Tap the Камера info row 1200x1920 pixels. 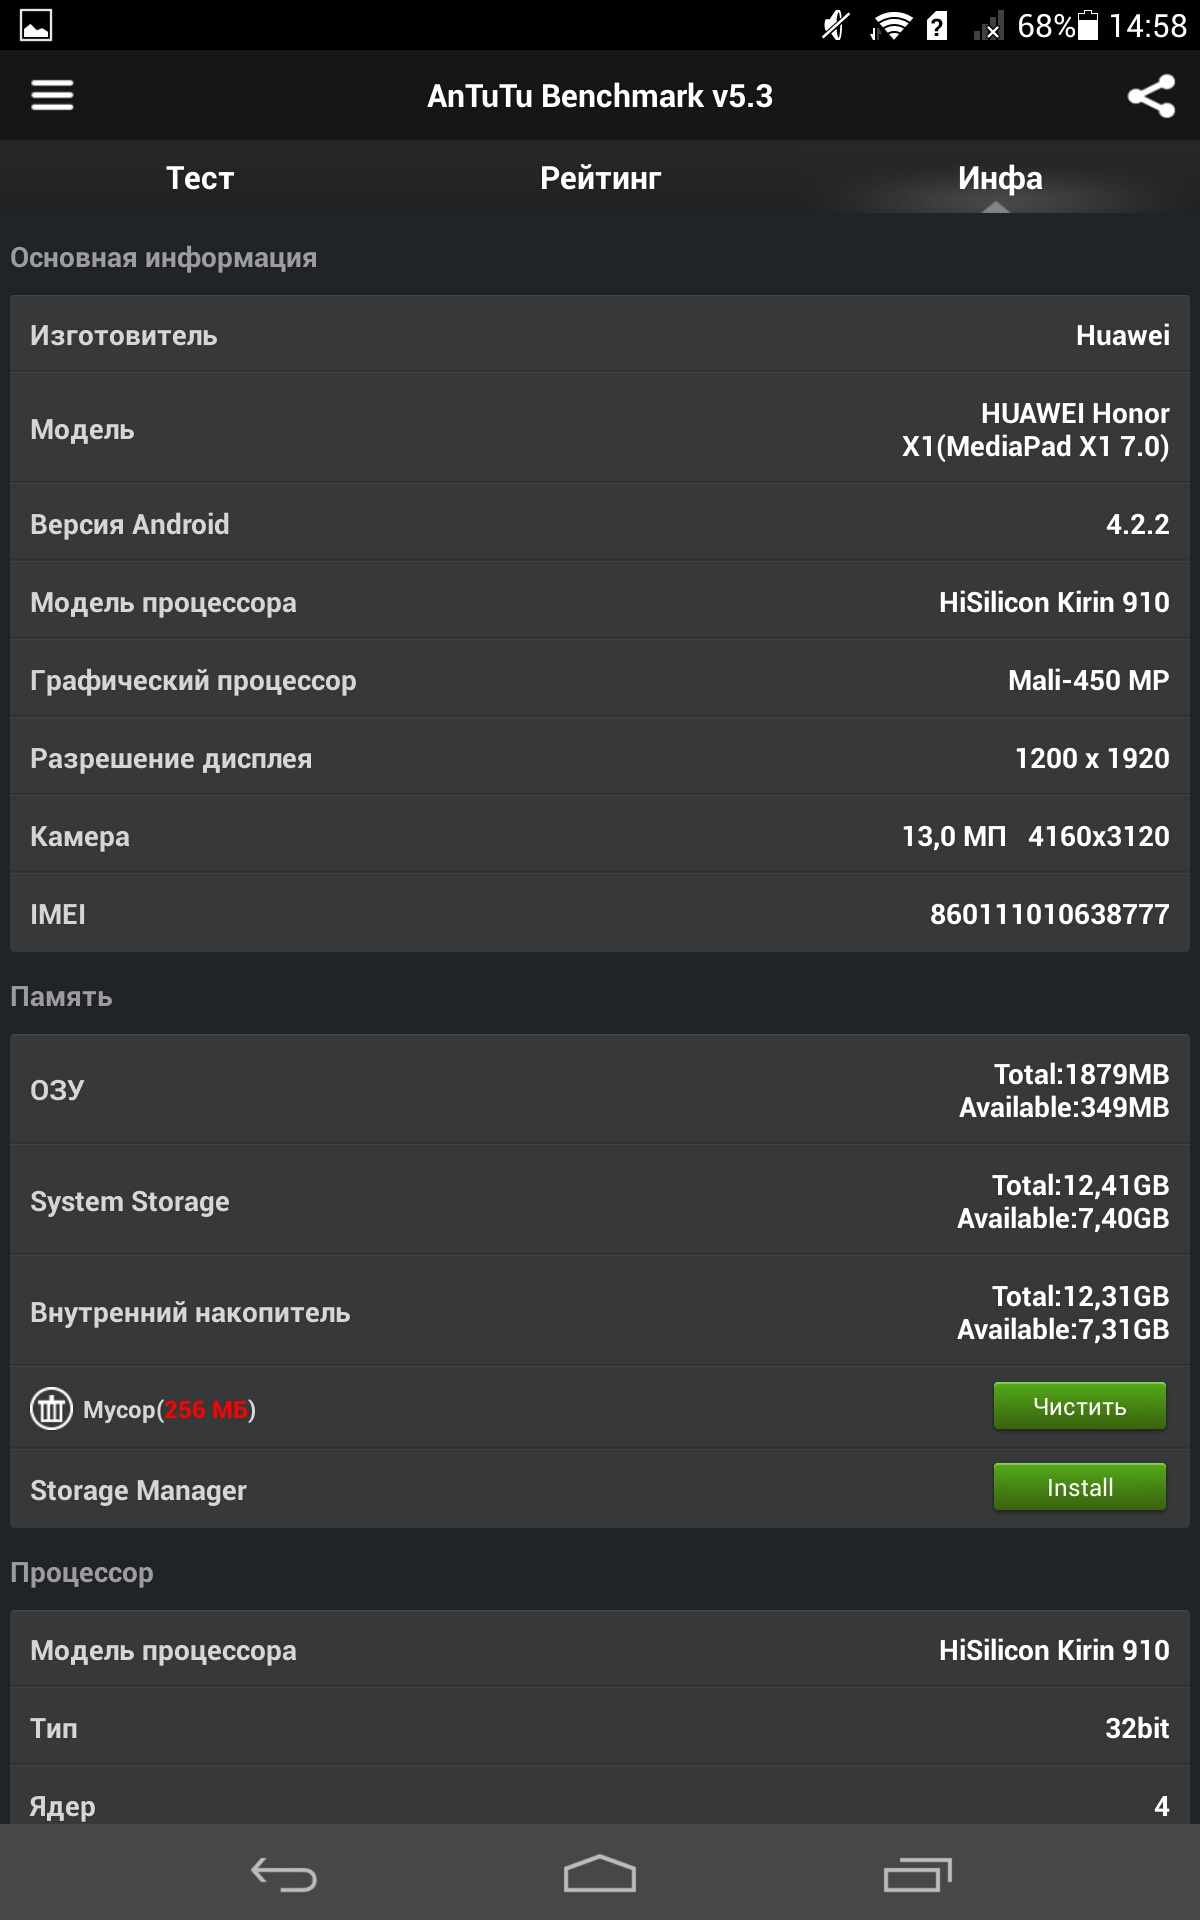(x=600, y=836)
